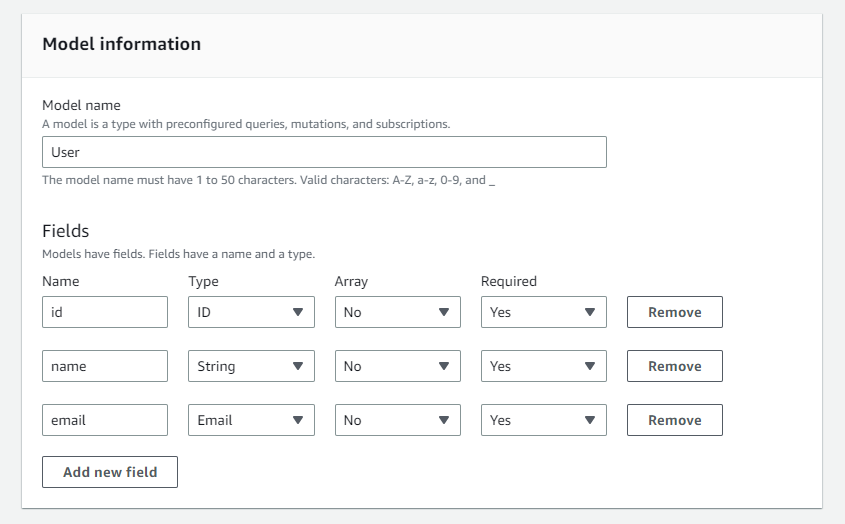845x524 pixels.
Task: Open the Array dropdown for name field
Action: pyautogui.click(x=398, y=366)
